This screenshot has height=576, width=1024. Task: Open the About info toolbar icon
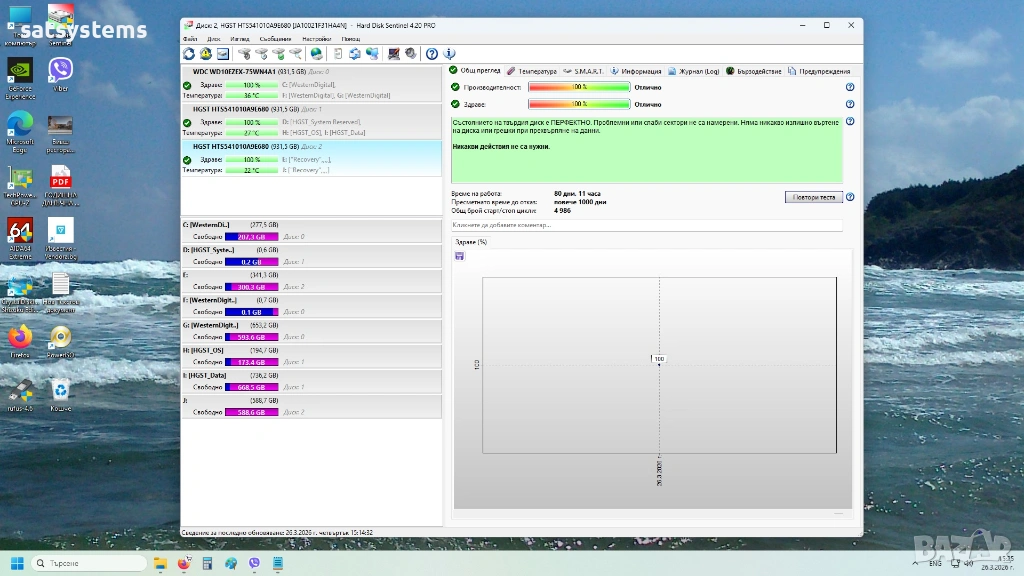coord(449,54)
